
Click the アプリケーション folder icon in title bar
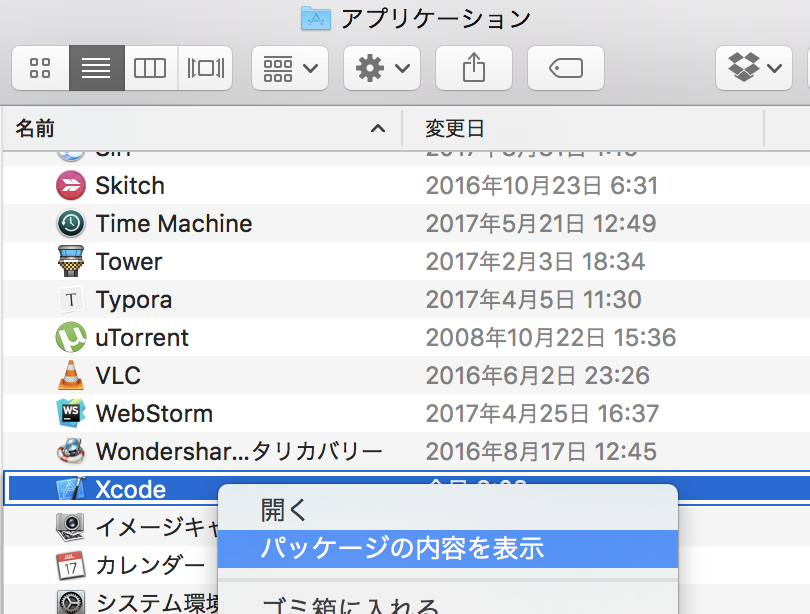(316, 19)
